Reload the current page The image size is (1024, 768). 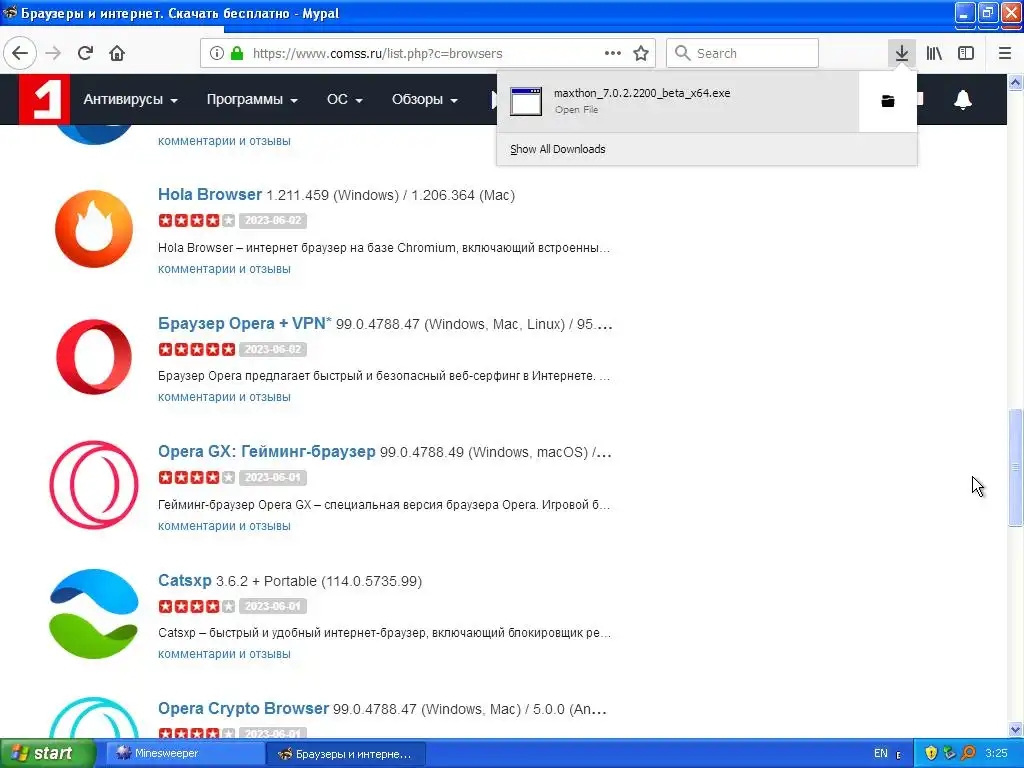click(x=85, y=53)
